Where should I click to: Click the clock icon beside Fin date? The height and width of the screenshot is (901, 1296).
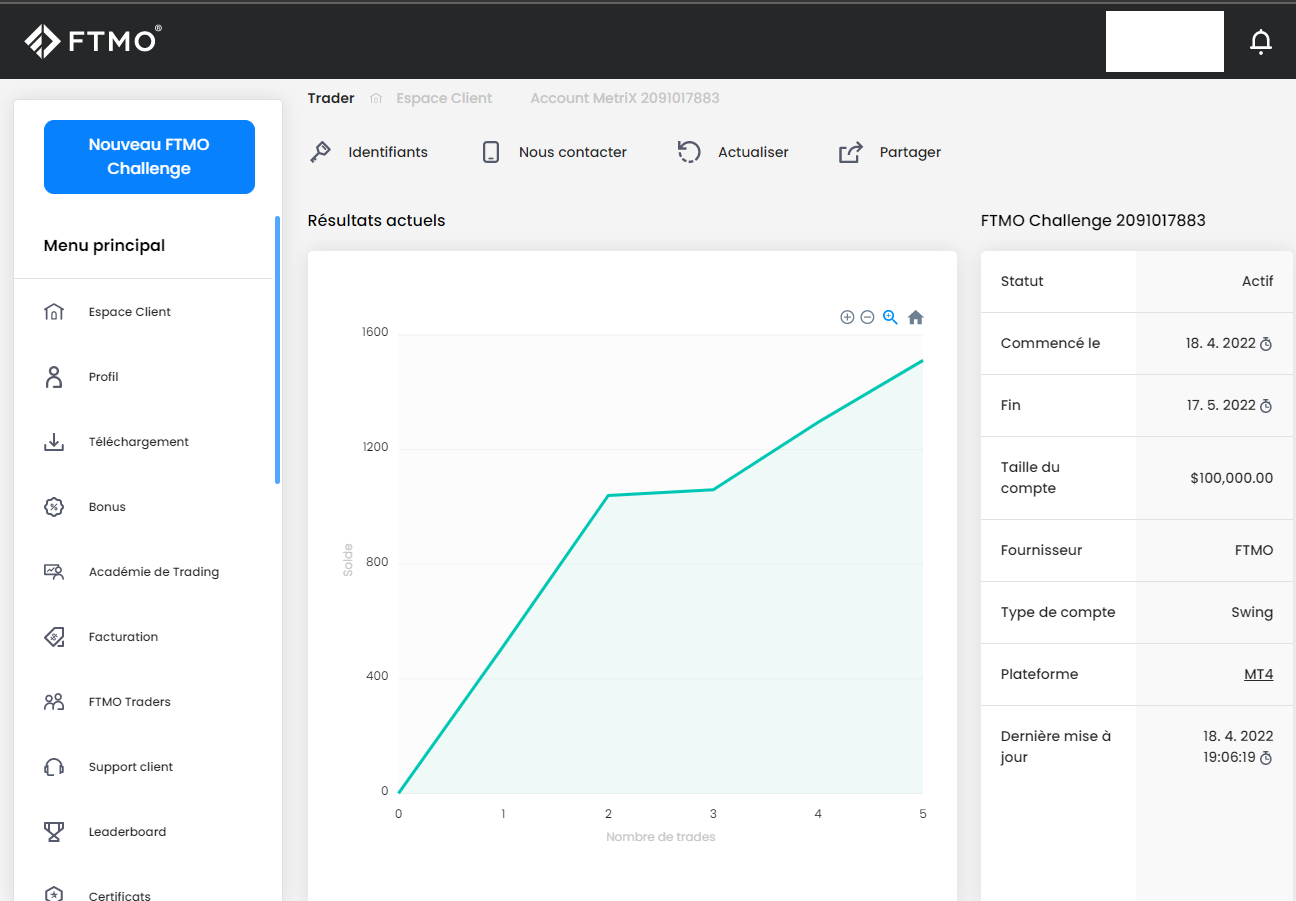click(1266, 406)
